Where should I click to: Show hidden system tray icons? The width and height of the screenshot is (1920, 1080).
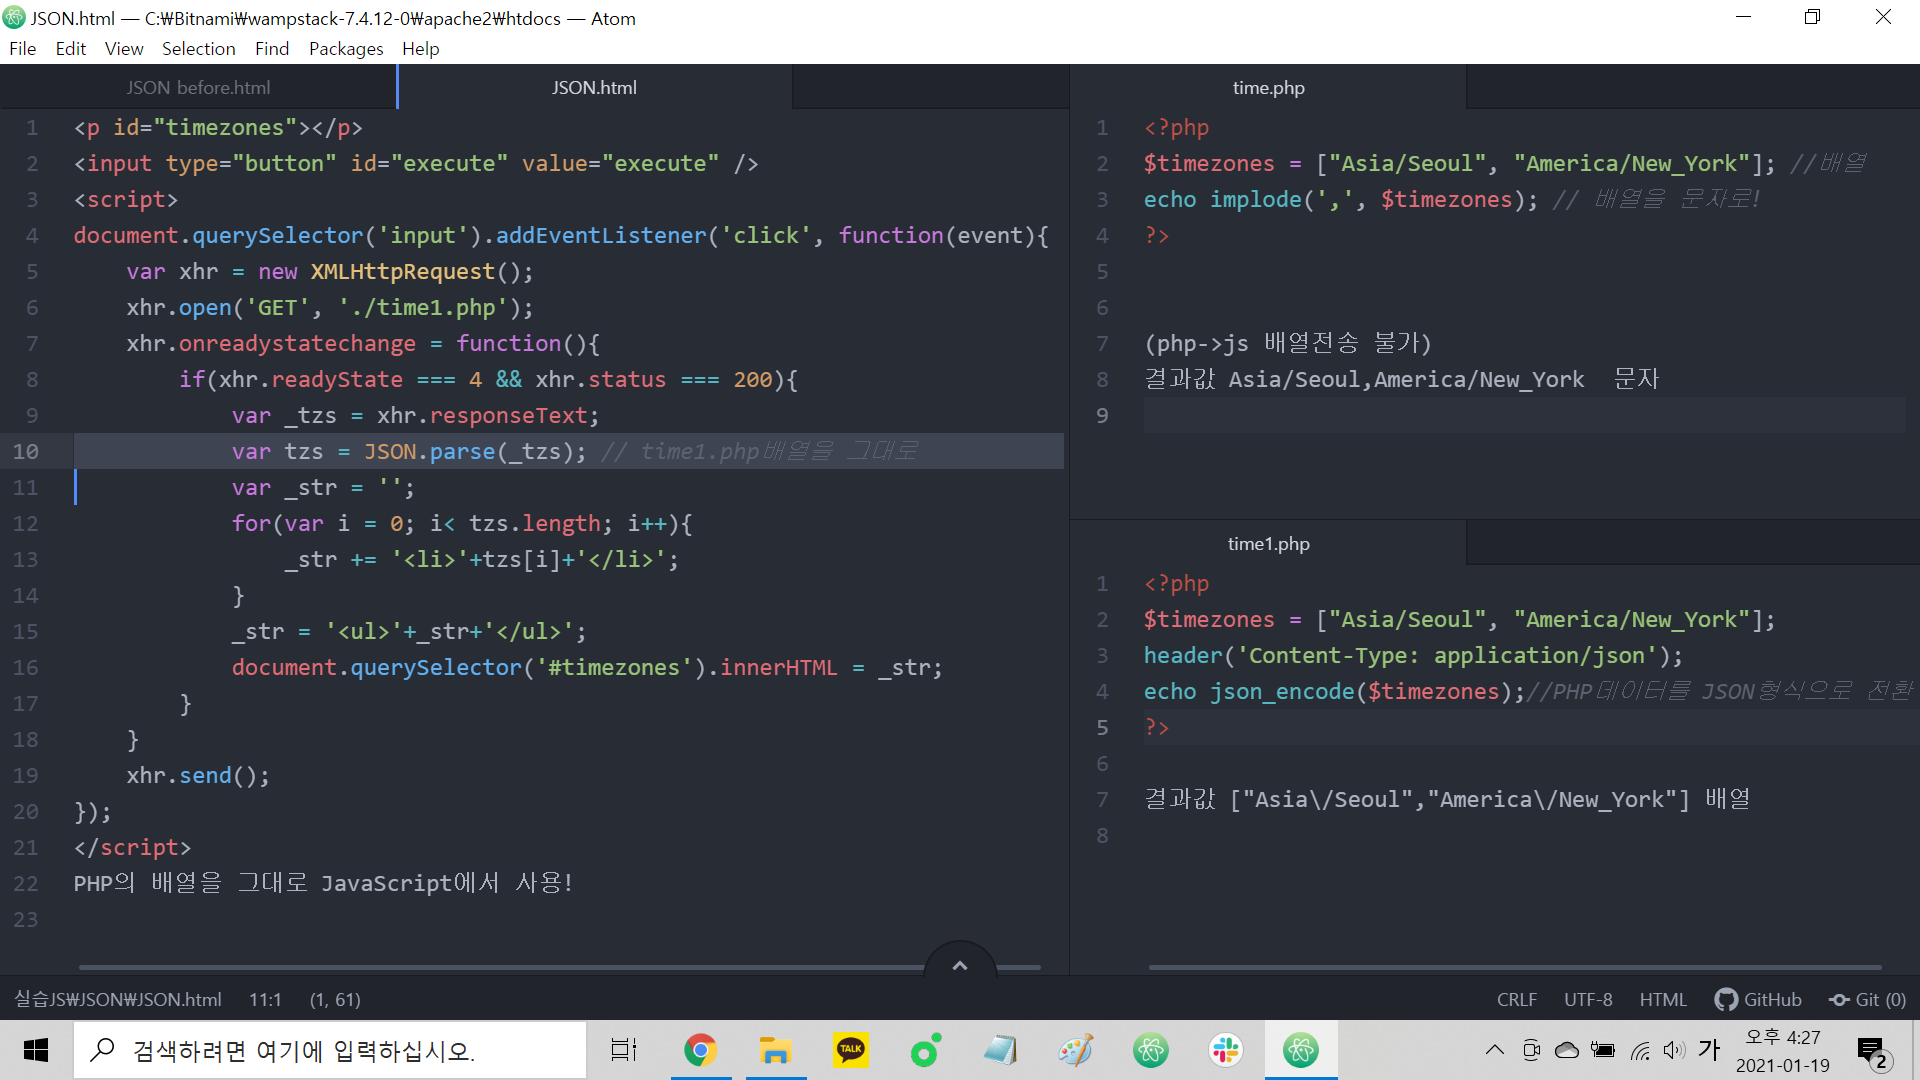pos(1494,1050)
